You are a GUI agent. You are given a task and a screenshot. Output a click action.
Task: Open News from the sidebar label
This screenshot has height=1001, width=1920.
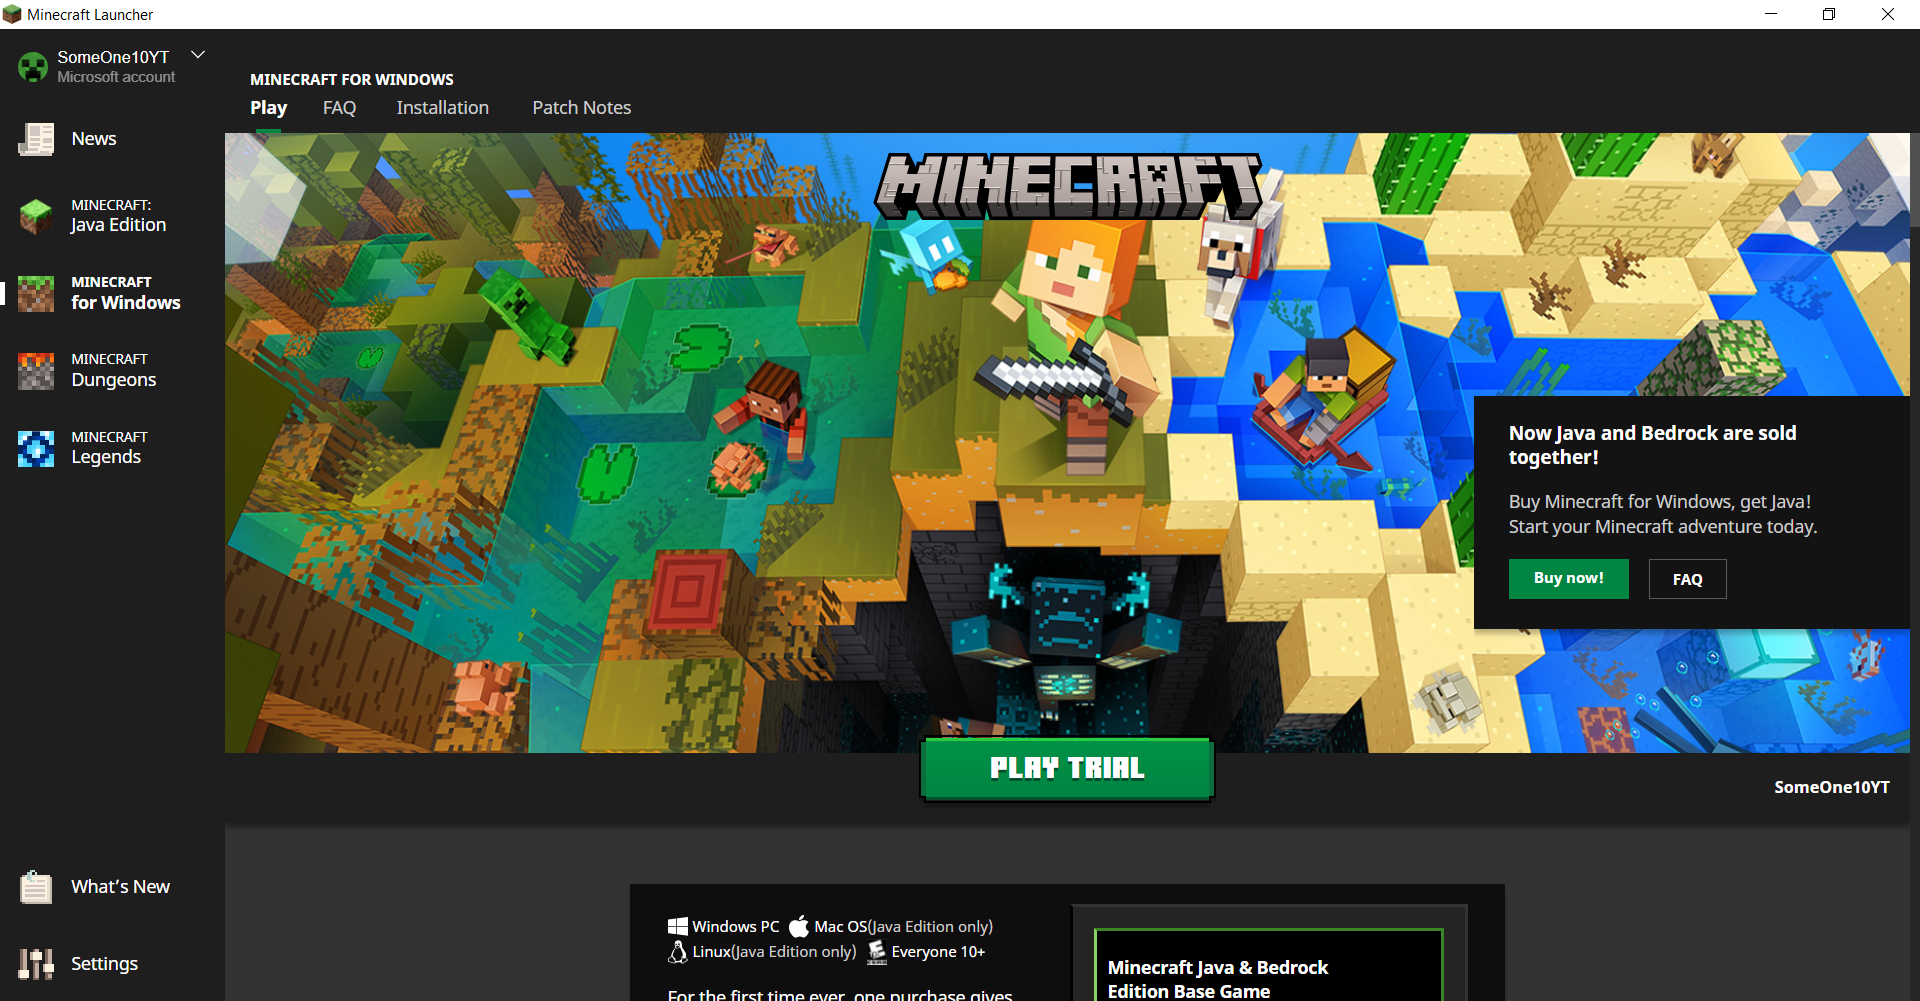click(94, 139)
